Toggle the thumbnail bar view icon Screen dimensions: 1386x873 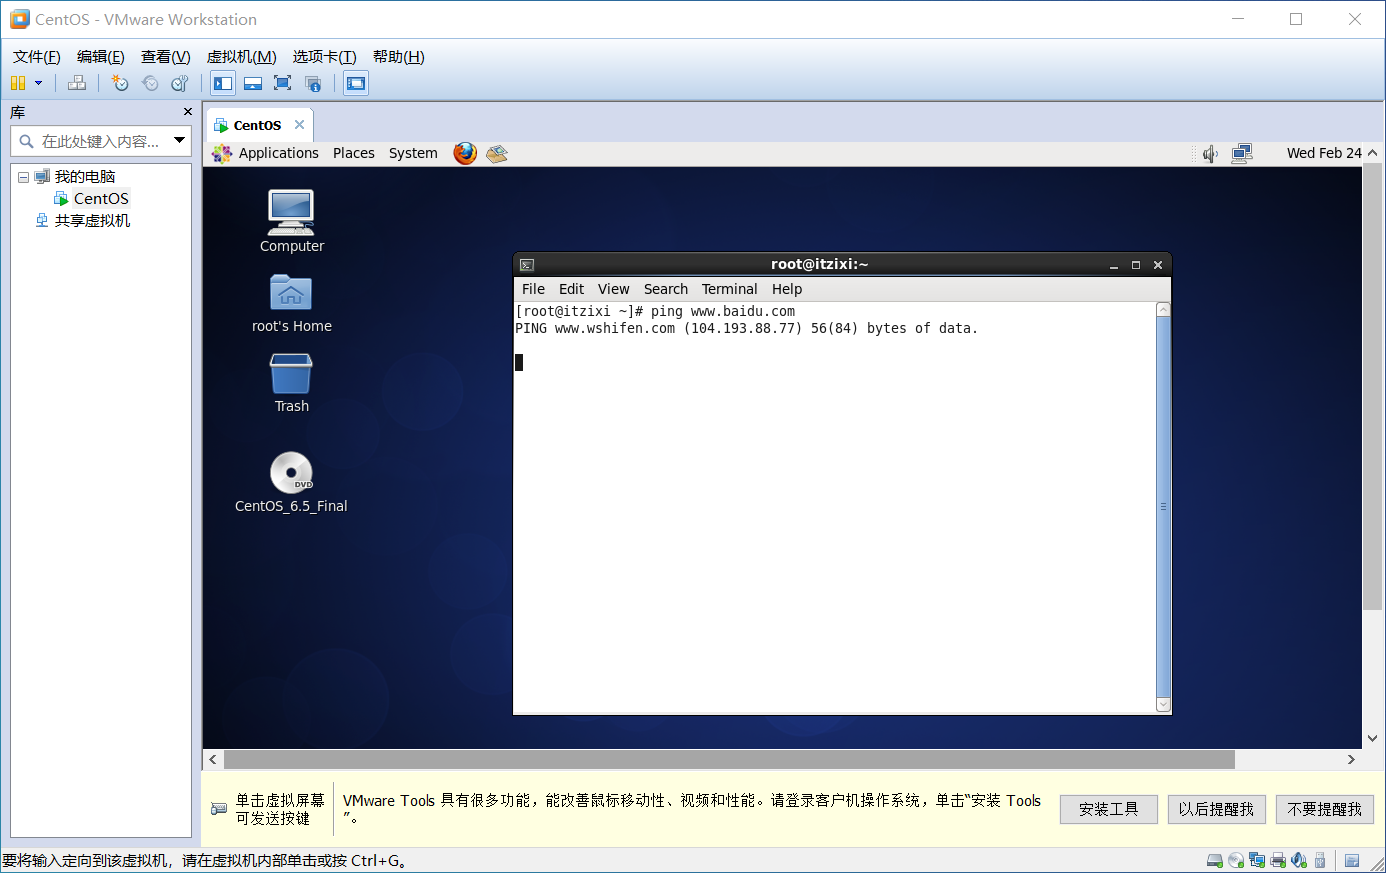tap(253, 83)
